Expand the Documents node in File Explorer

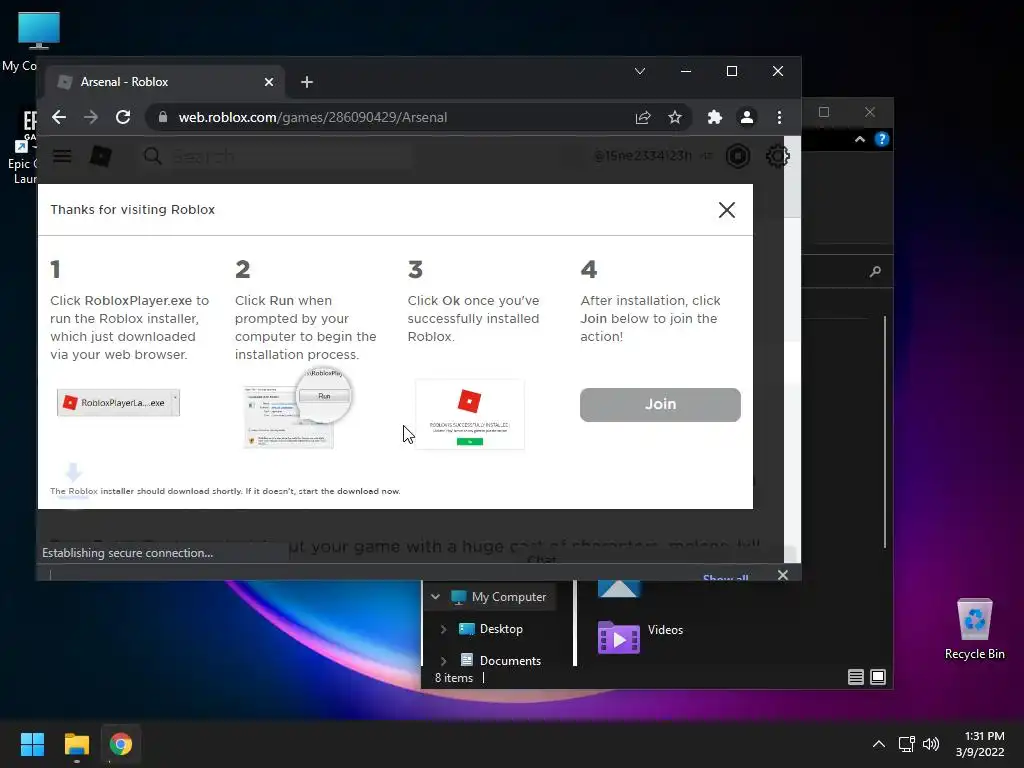click(443, 661)
